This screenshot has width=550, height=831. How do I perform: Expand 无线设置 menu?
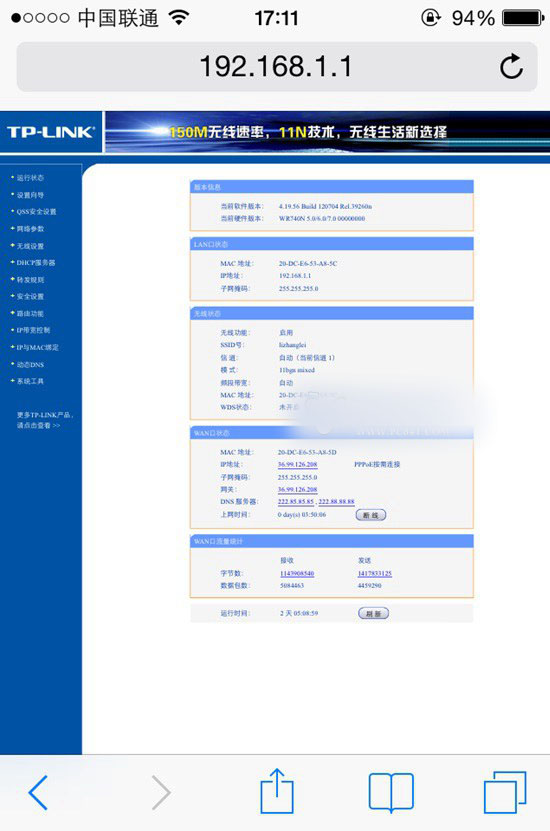click(x=30, y=246)
